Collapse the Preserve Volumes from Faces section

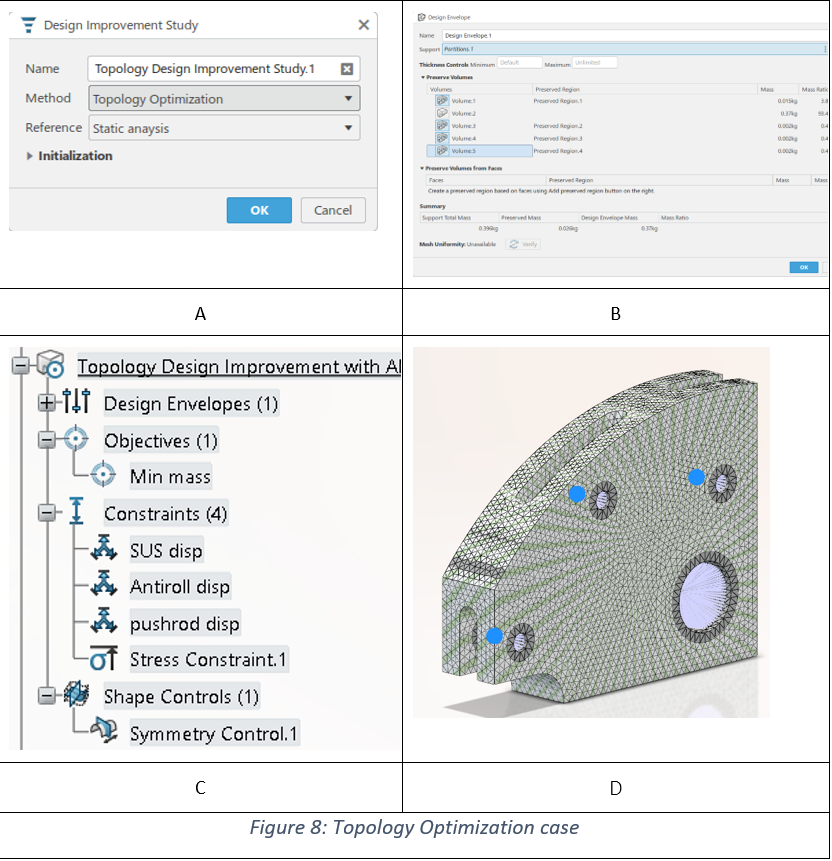pos(422,169)
